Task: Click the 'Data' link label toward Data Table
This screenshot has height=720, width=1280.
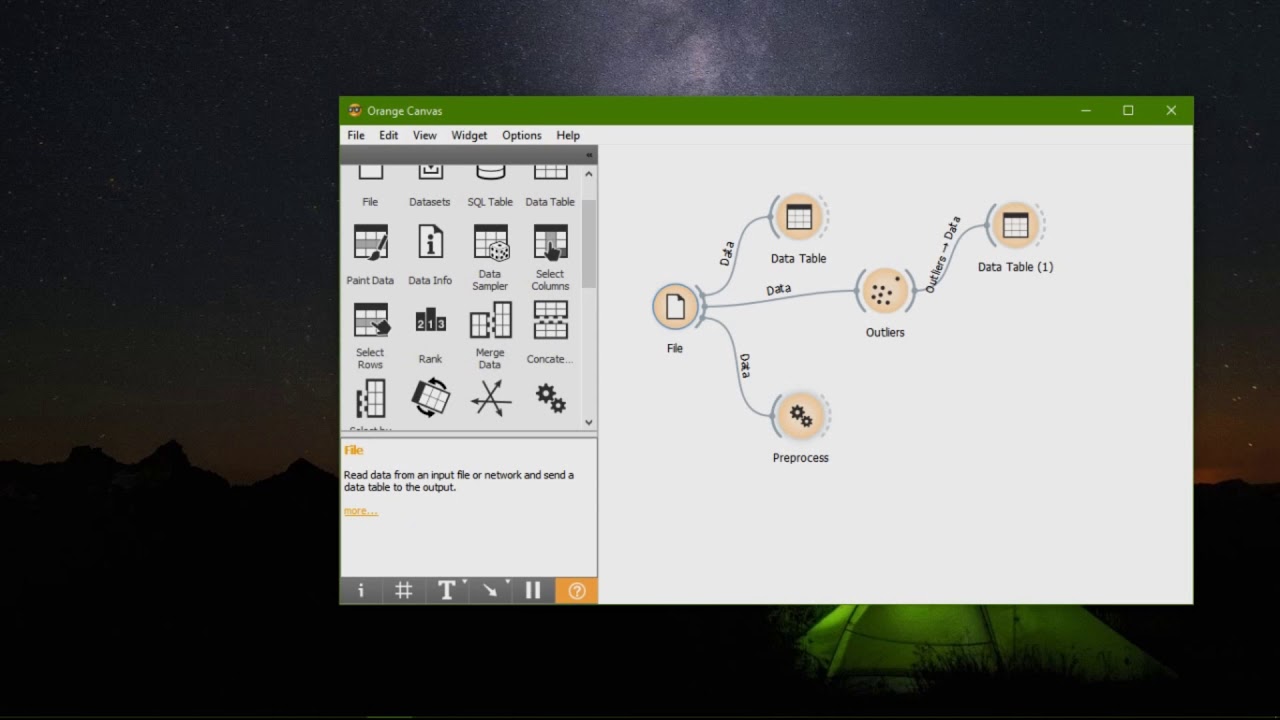Action: click(727, 253)
